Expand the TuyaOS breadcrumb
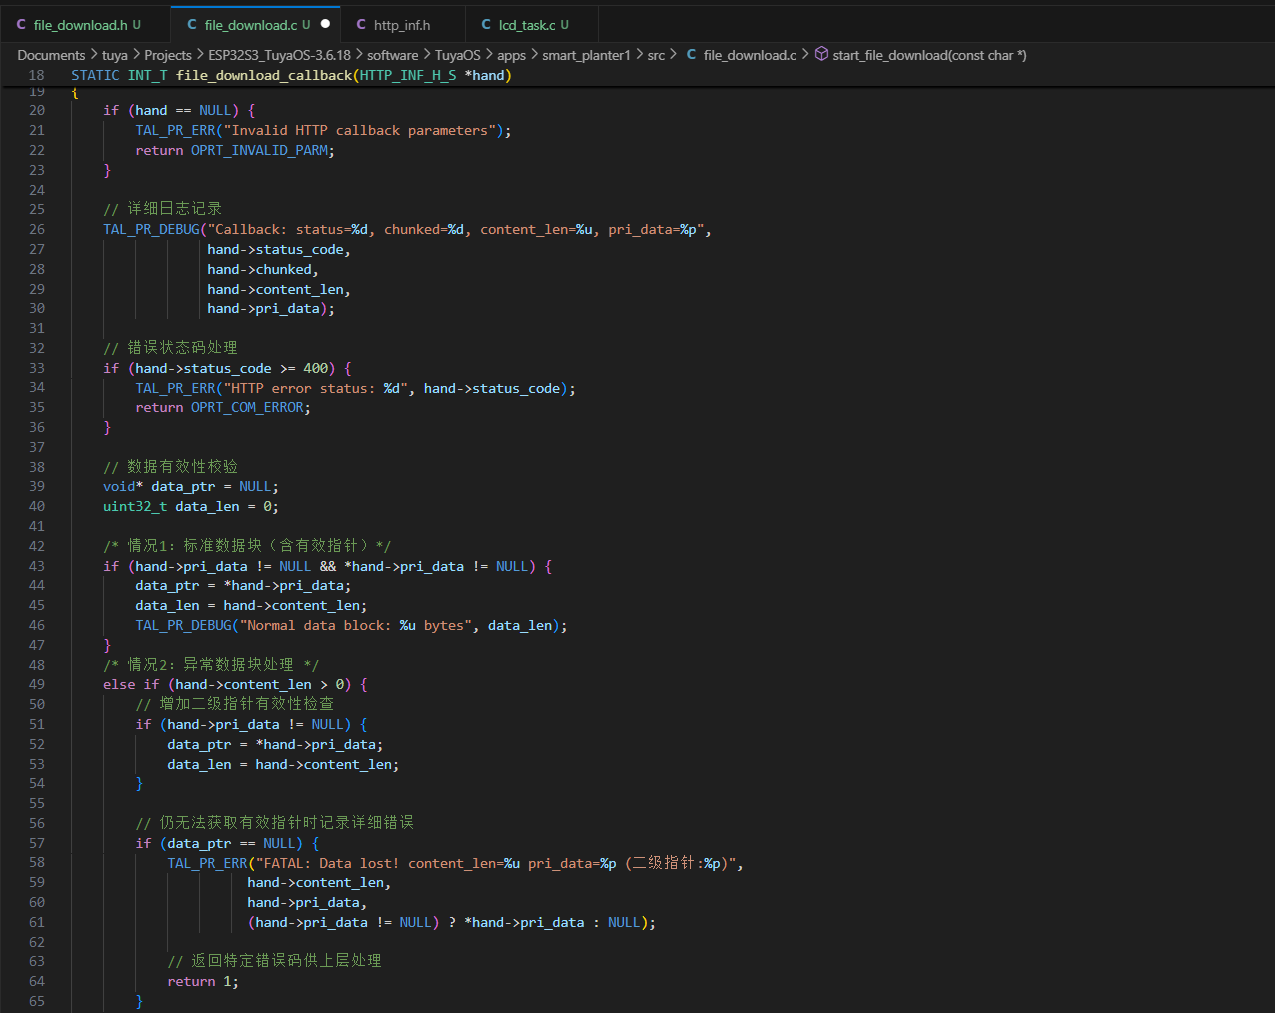Viewport: 1275px width, 1013px height. 458,55
